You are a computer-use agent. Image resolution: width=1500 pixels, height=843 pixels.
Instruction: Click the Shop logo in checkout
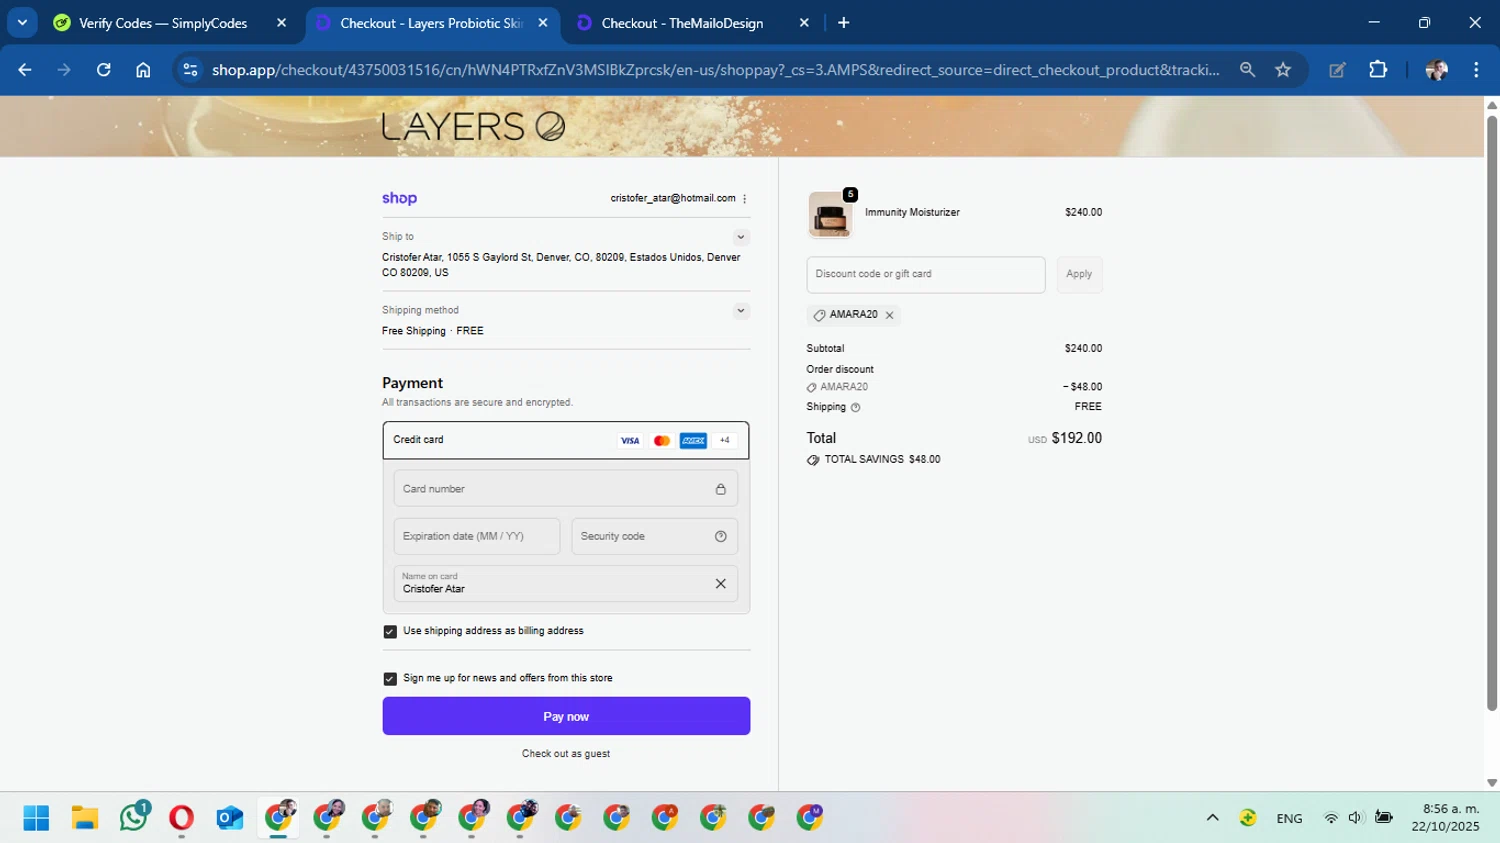[399, 198]
